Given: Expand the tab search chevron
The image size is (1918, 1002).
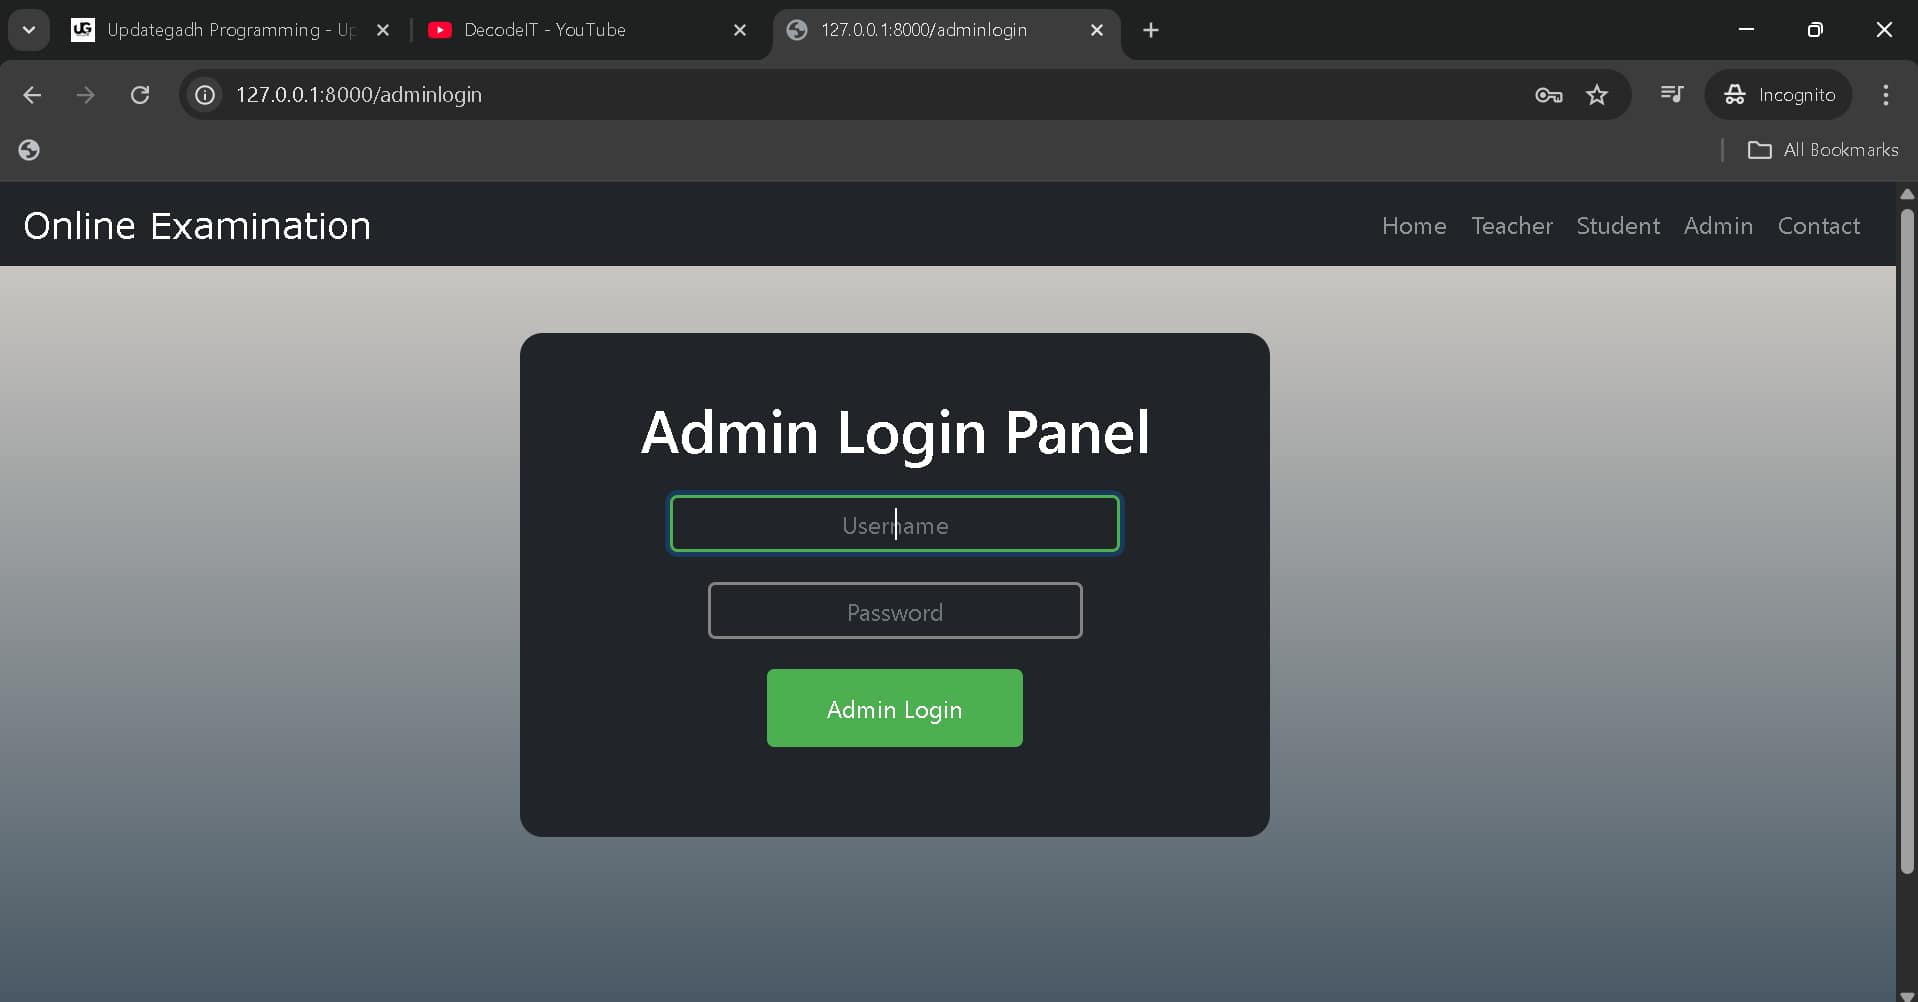Looking at the screenshot, I should coord(28,29).
